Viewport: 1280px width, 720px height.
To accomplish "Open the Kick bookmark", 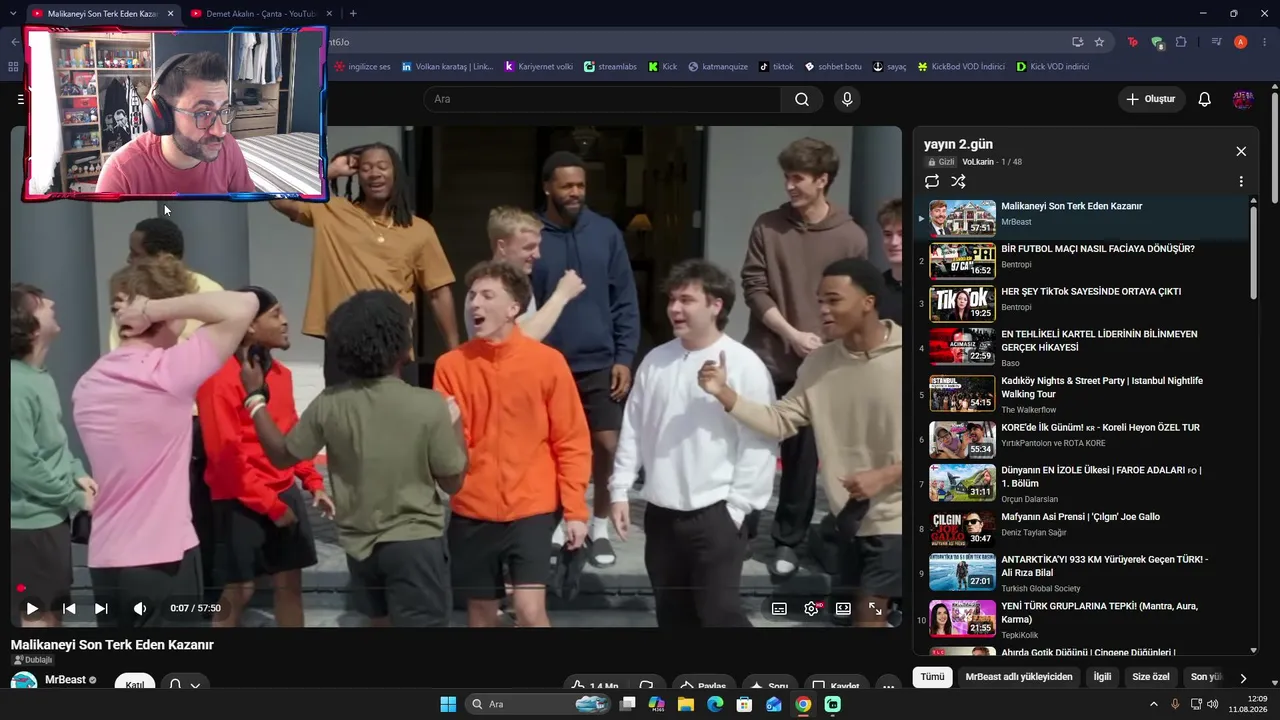I will 662,67.
